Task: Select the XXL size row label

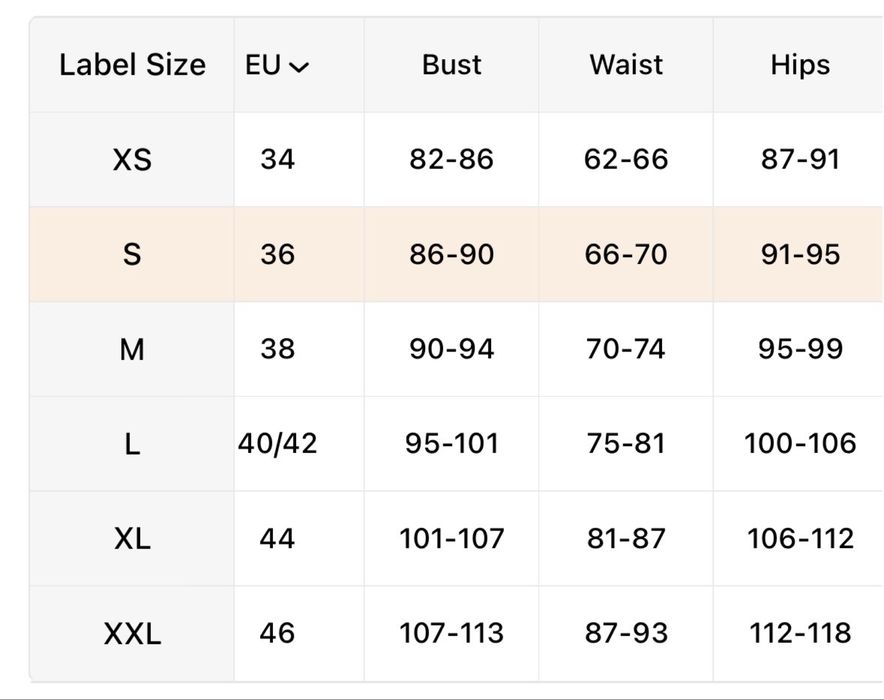Action: coord(132,634)
